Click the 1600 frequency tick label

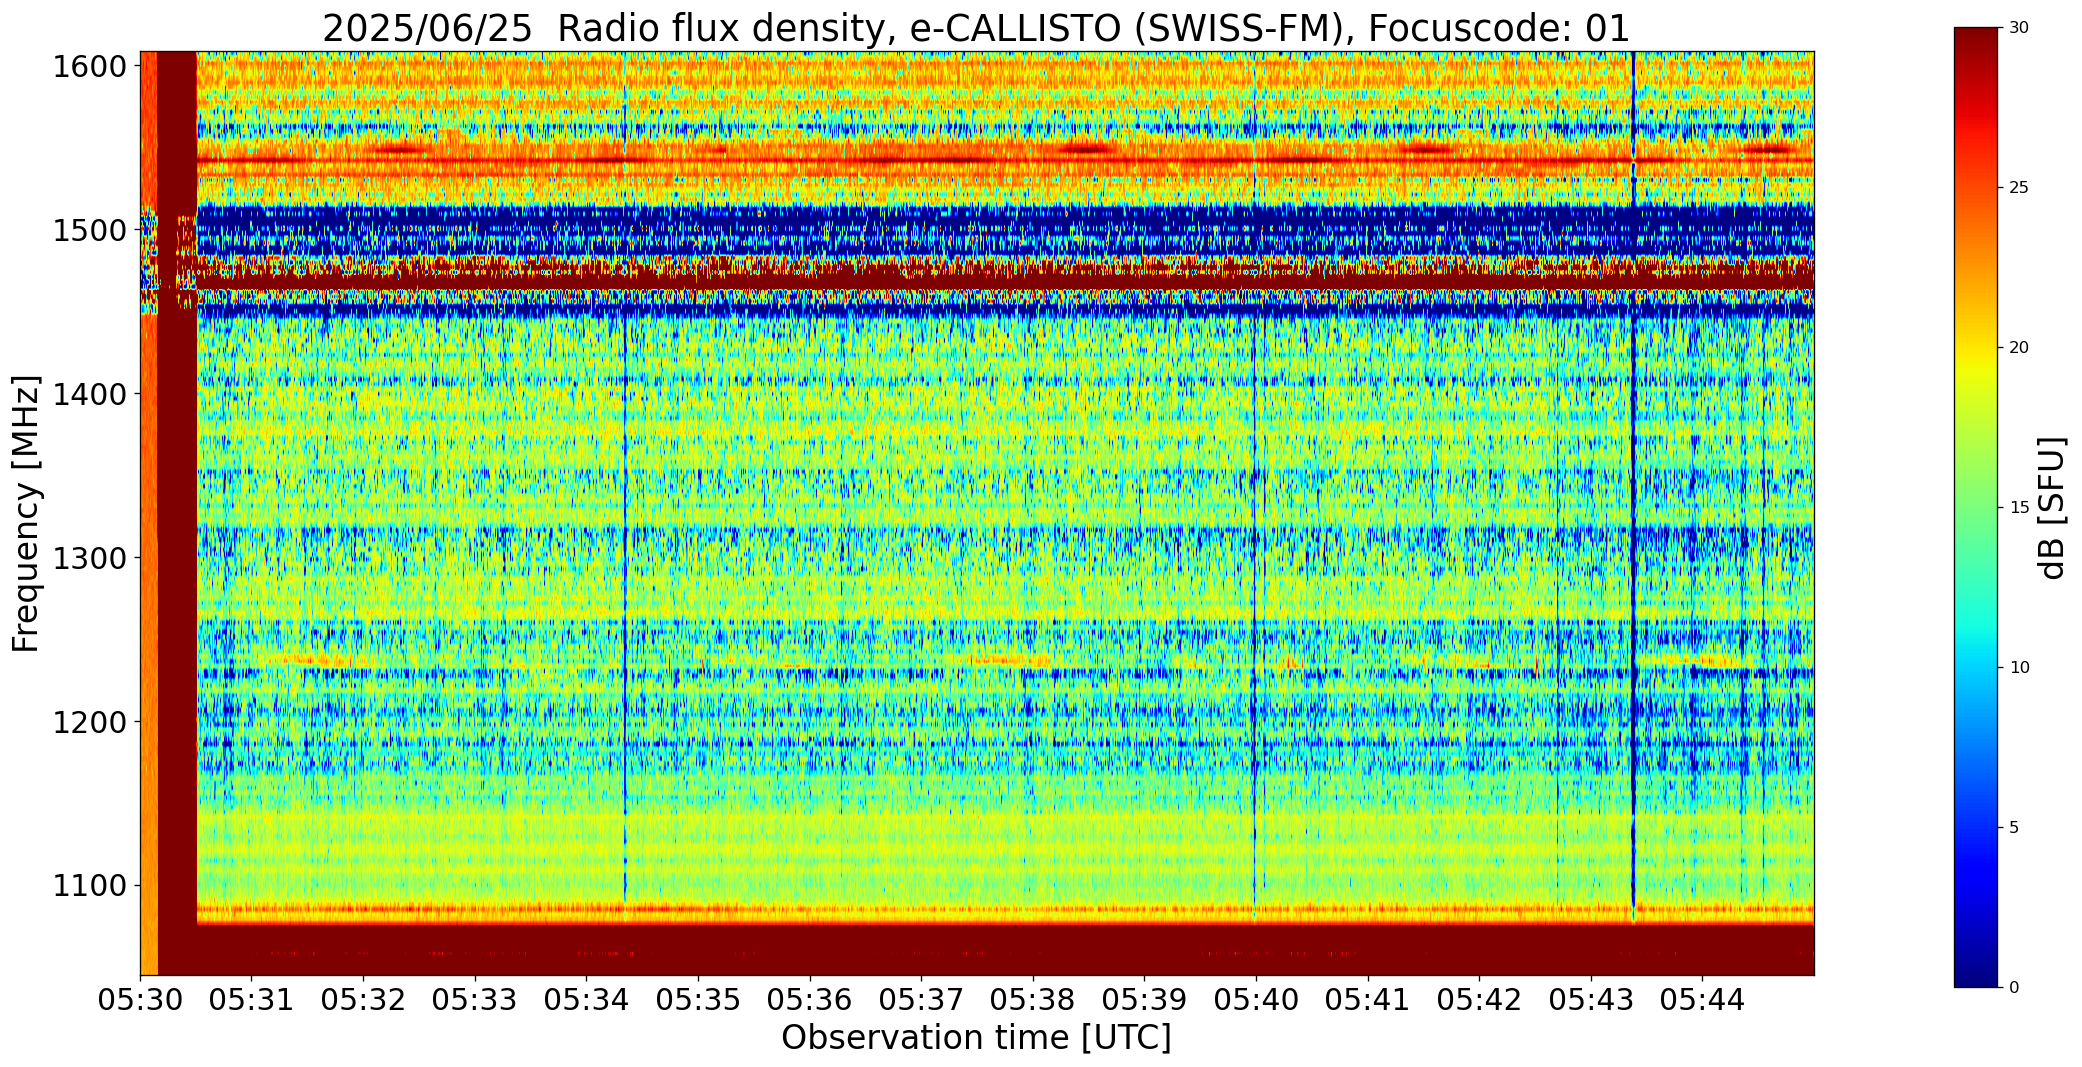90,67
